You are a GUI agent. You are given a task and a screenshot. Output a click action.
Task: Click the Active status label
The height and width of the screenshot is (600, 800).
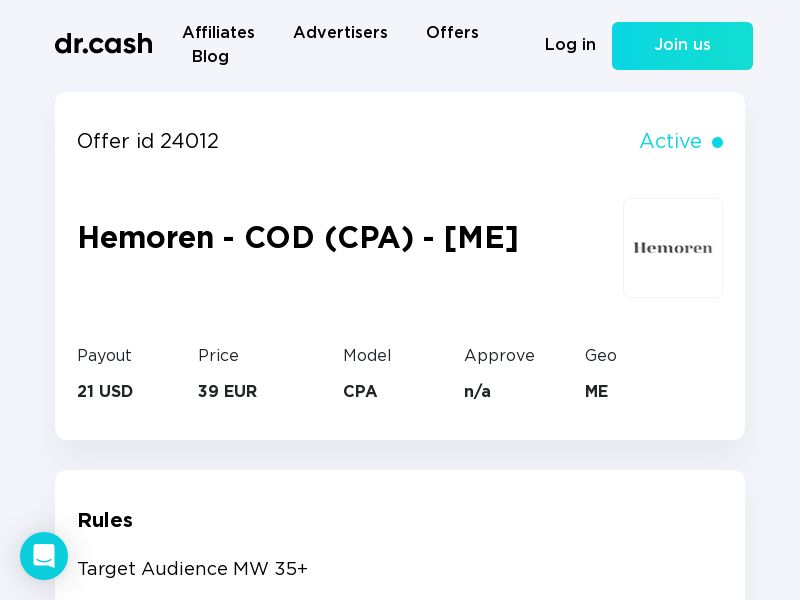(x=670, y=141)
